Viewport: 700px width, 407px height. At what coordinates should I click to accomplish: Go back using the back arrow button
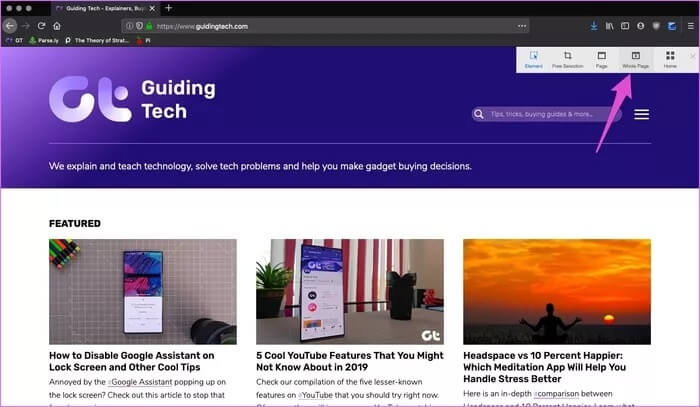tap(10, 26)
